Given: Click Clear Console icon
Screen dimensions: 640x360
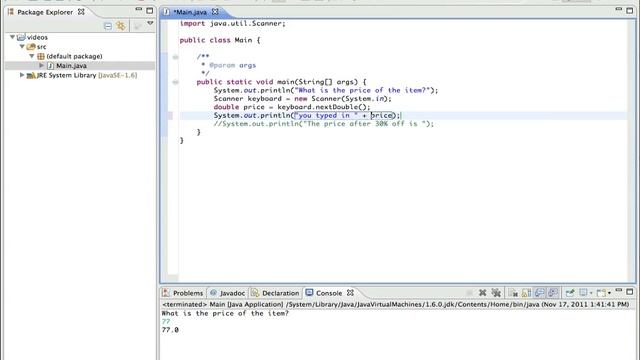Looking at the screenshot, I should pyautogui.click(x=513, y=293).
